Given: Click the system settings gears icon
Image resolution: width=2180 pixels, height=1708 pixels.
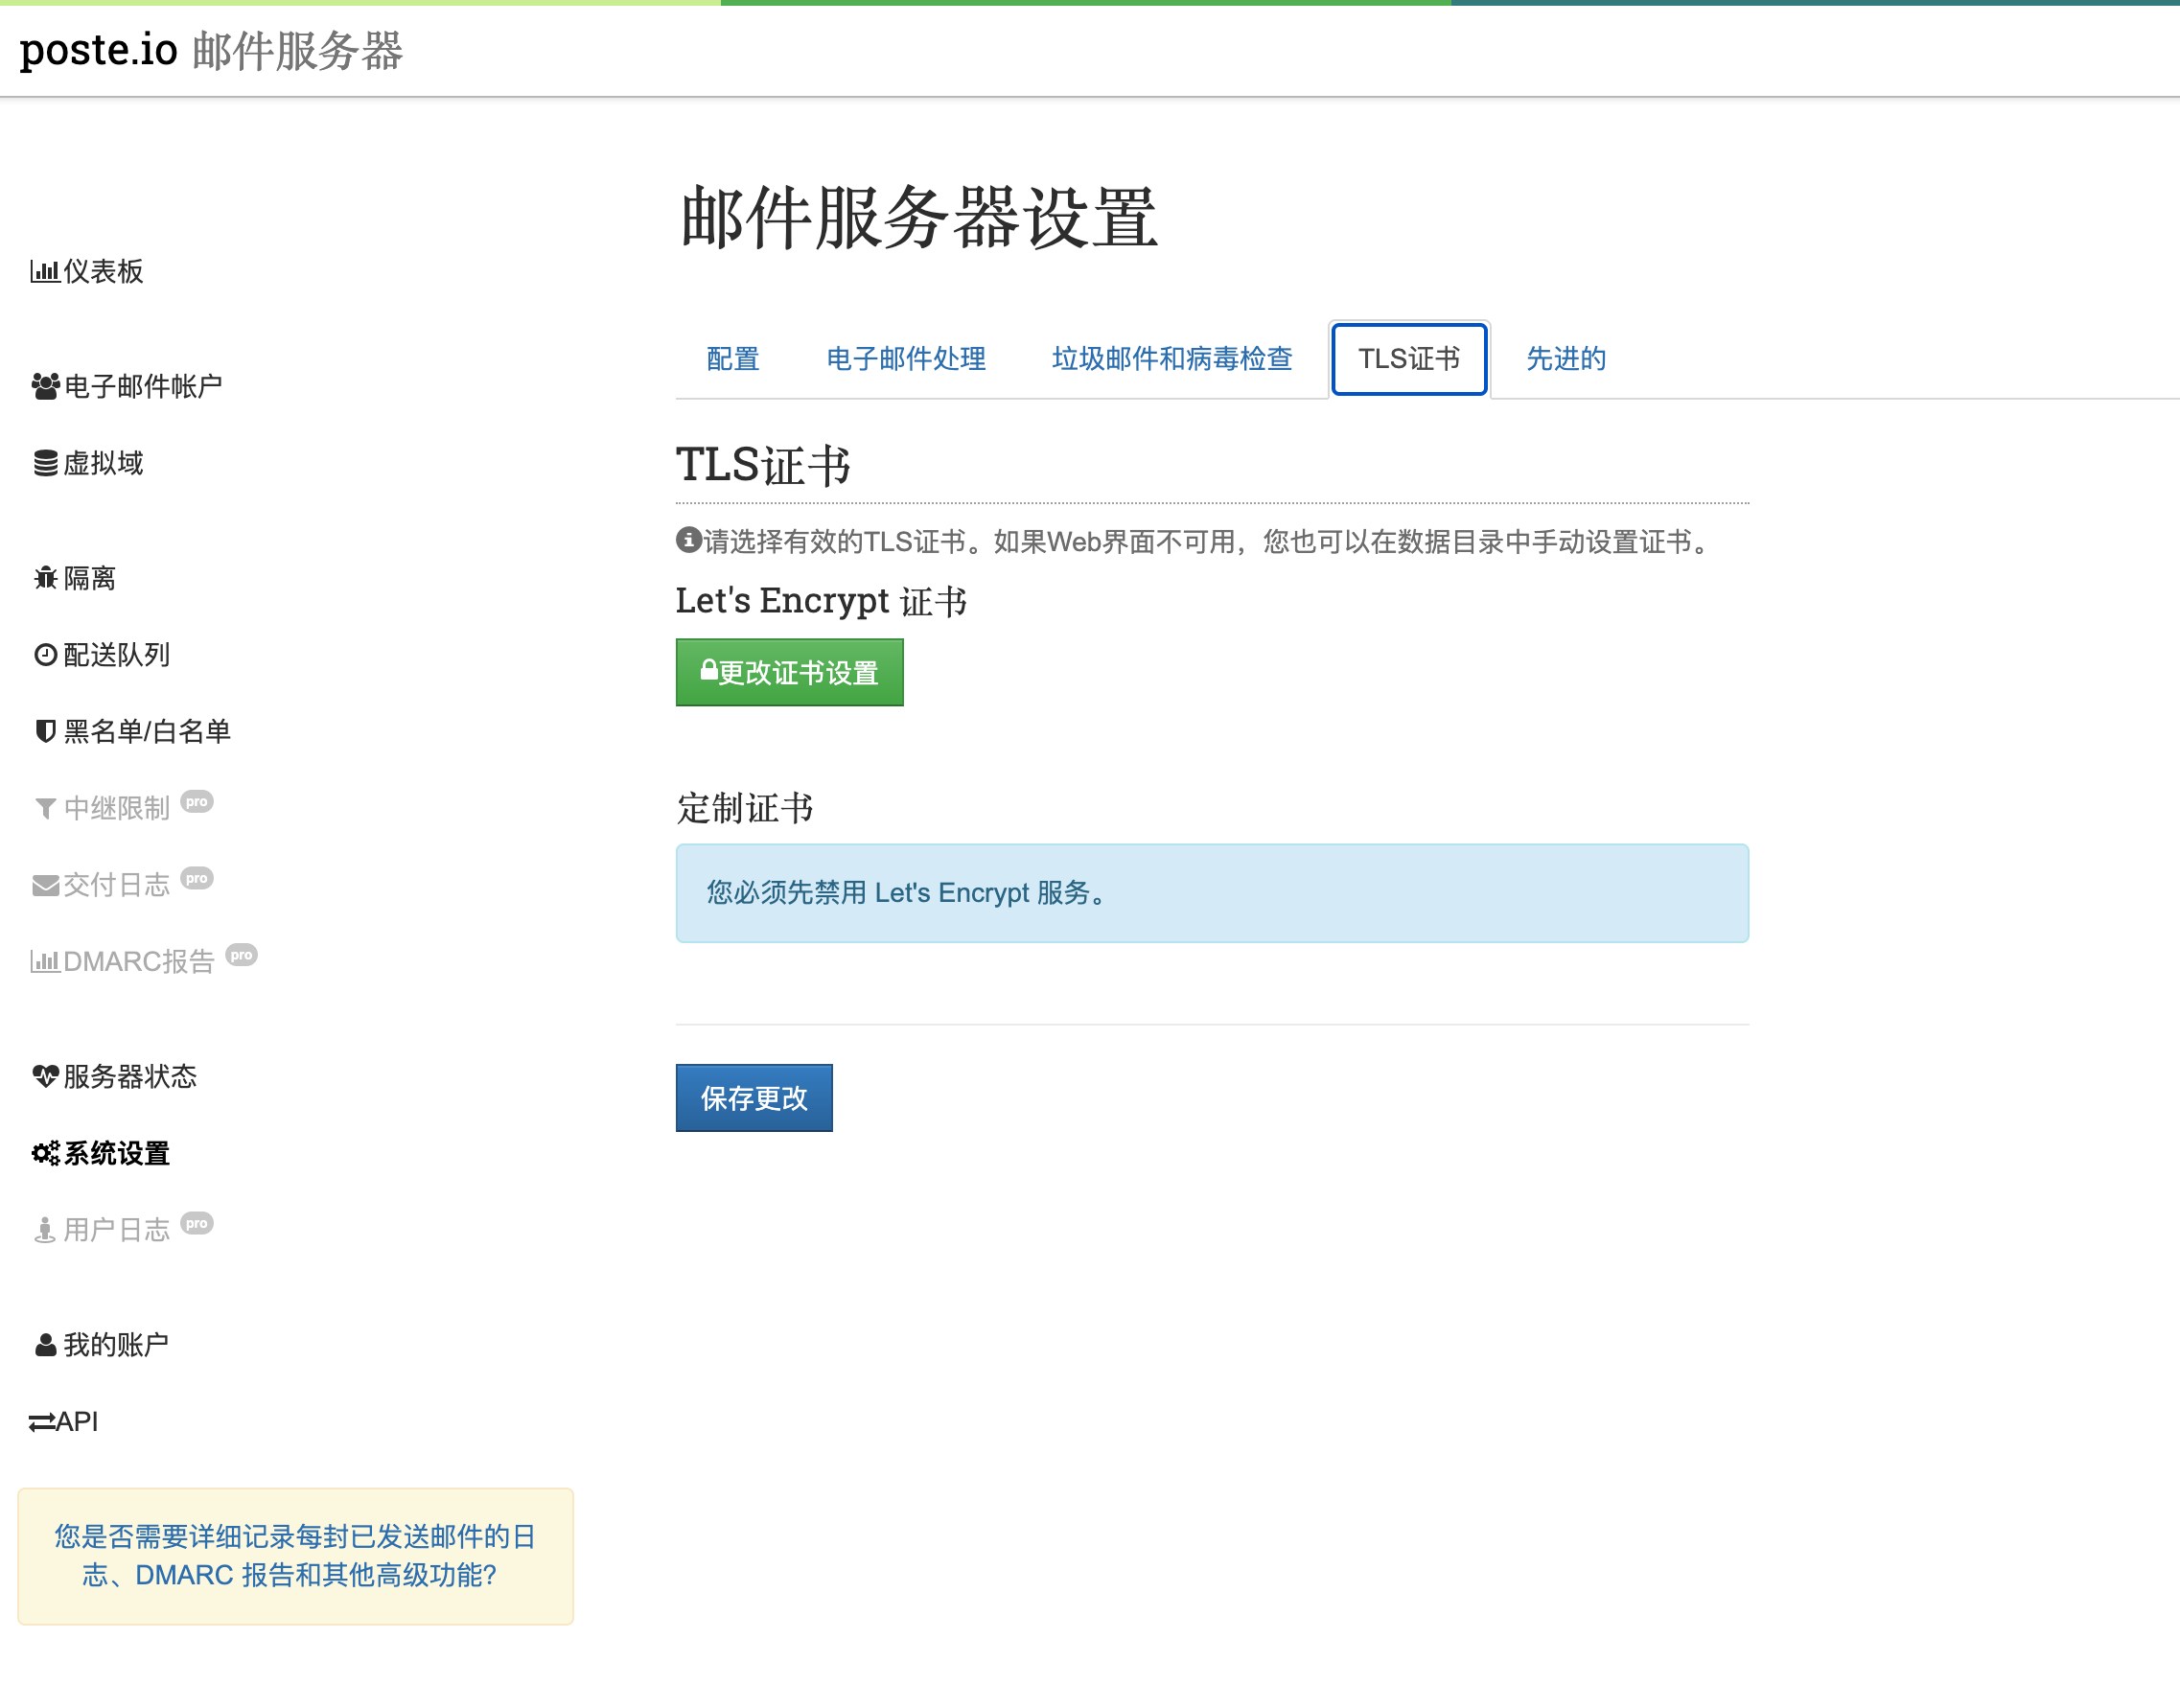Looking at the screenshot, I should (x=45, y=1154).
